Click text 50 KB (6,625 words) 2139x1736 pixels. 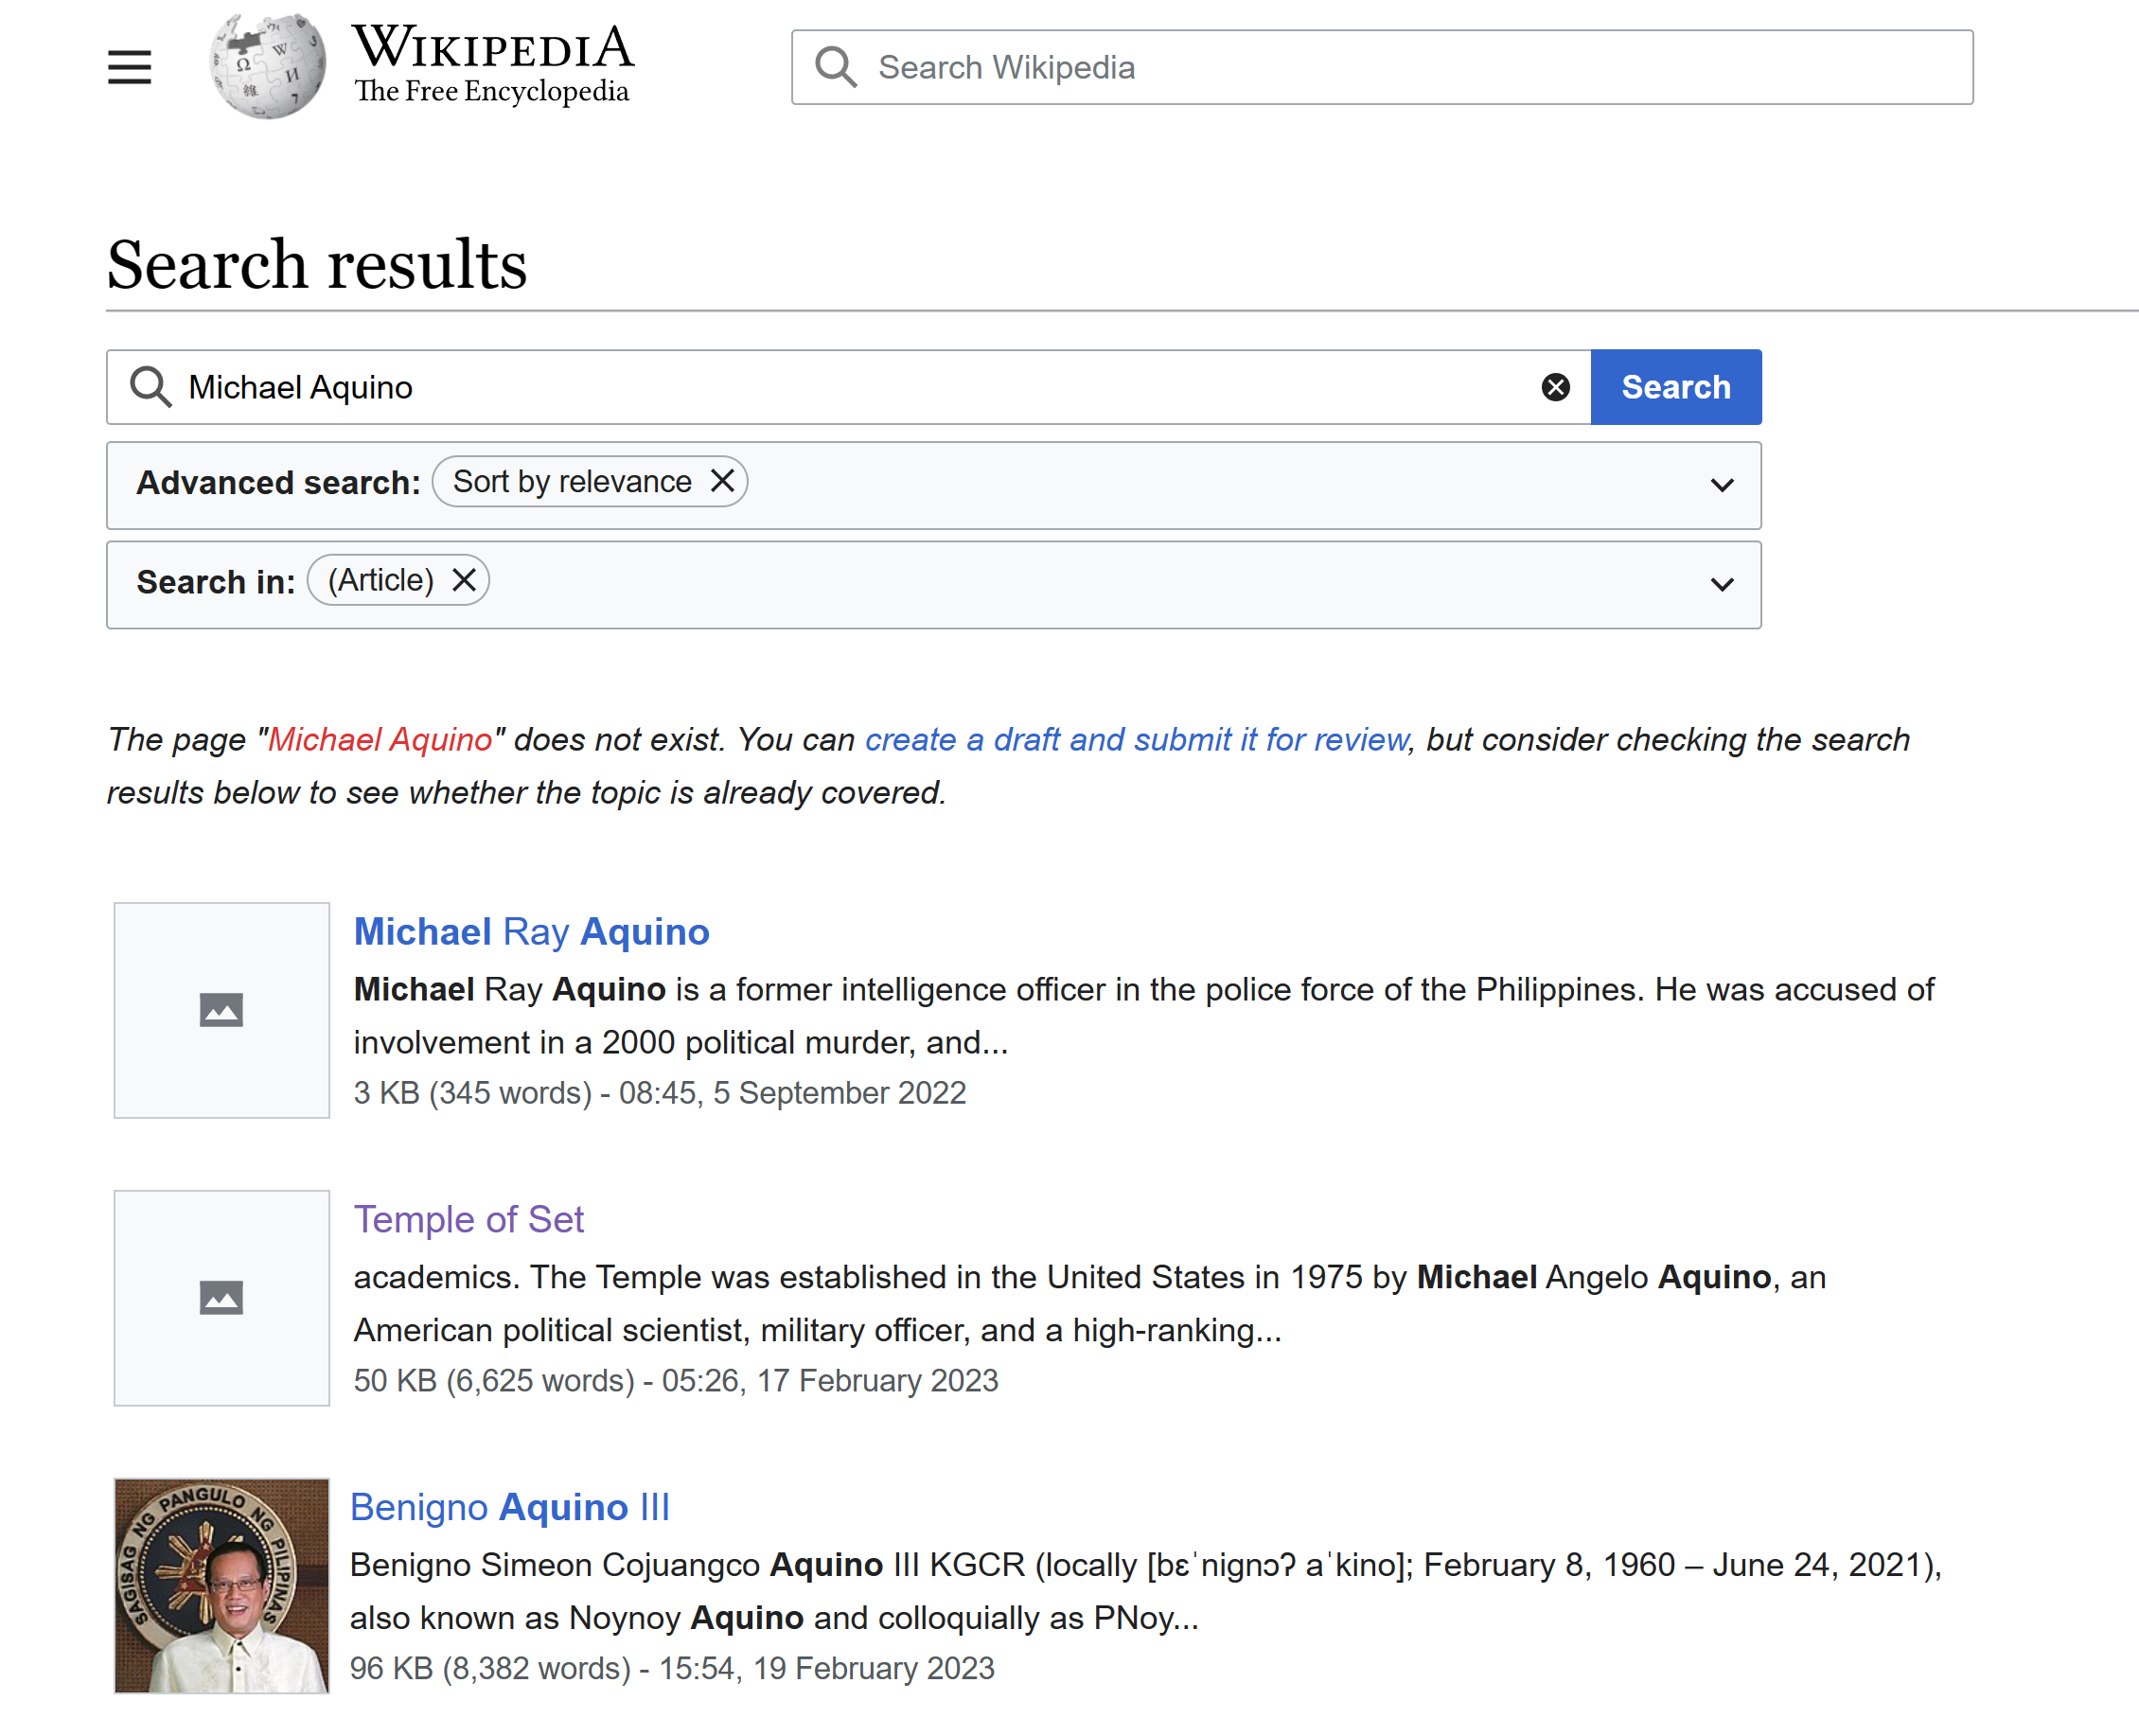(x=494, y=1381)
